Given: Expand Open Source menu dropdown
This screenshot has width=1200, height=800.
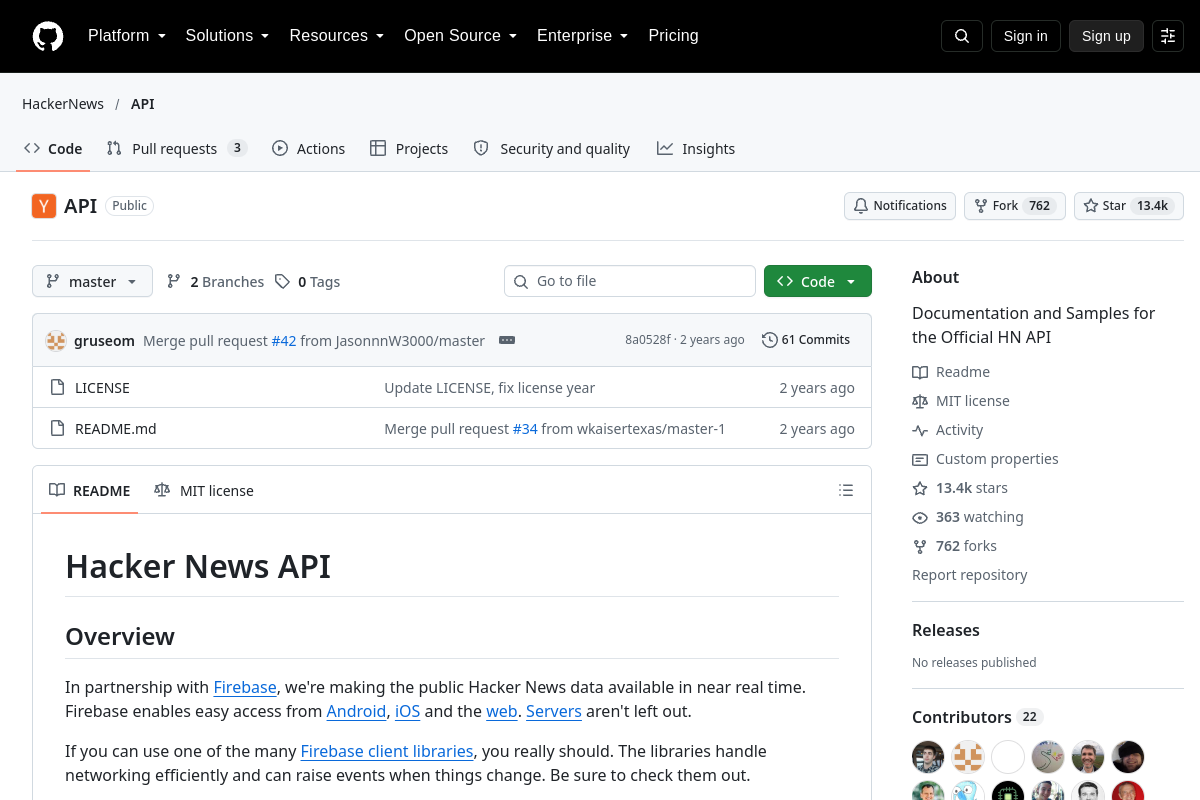Looking at the screenshot, I should (x=460, y=36).
